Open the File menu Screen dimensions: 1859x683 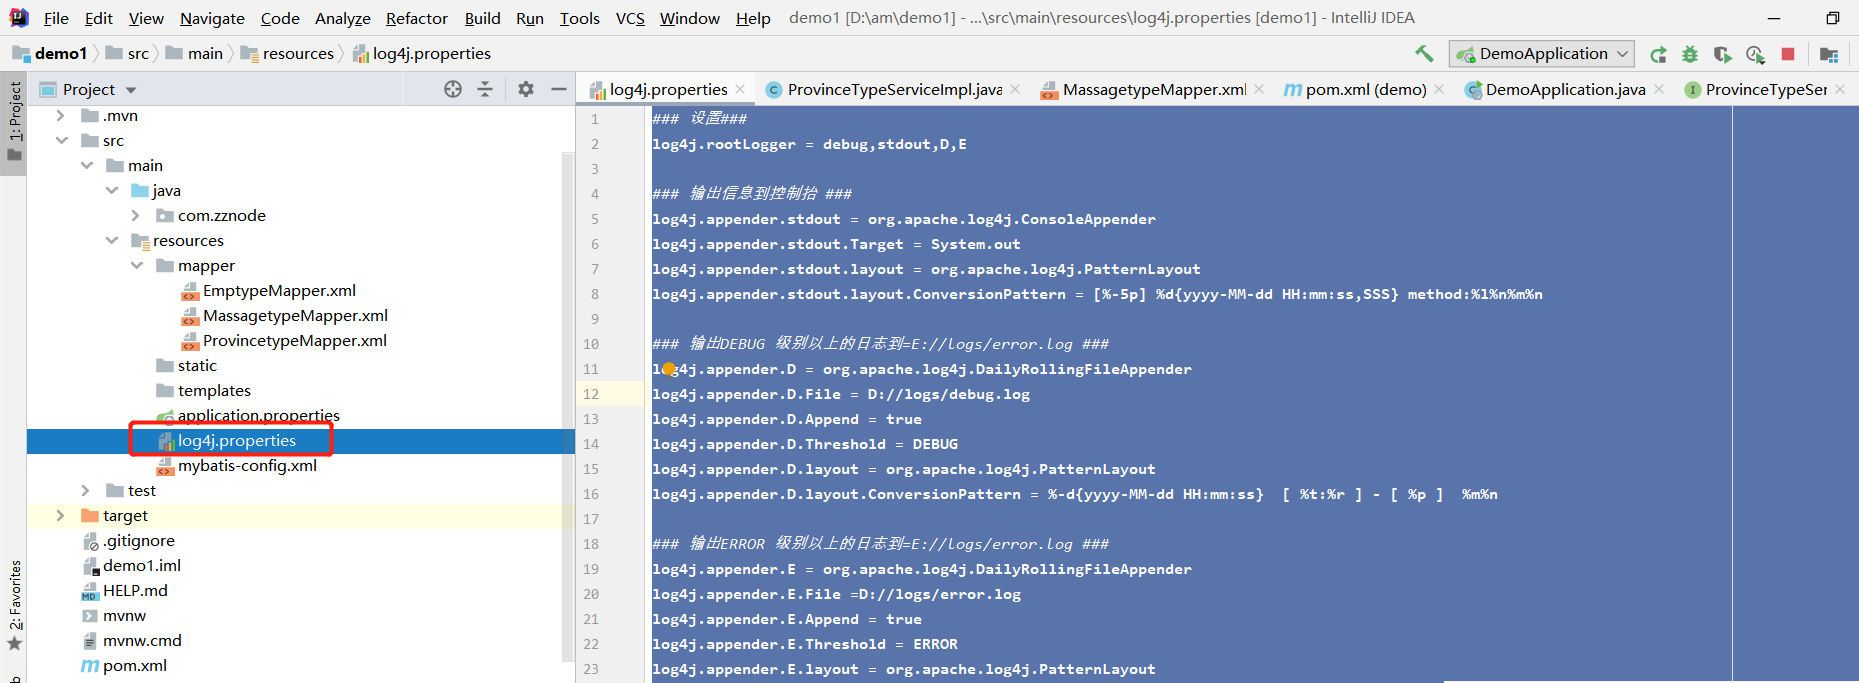click(56, 18)
